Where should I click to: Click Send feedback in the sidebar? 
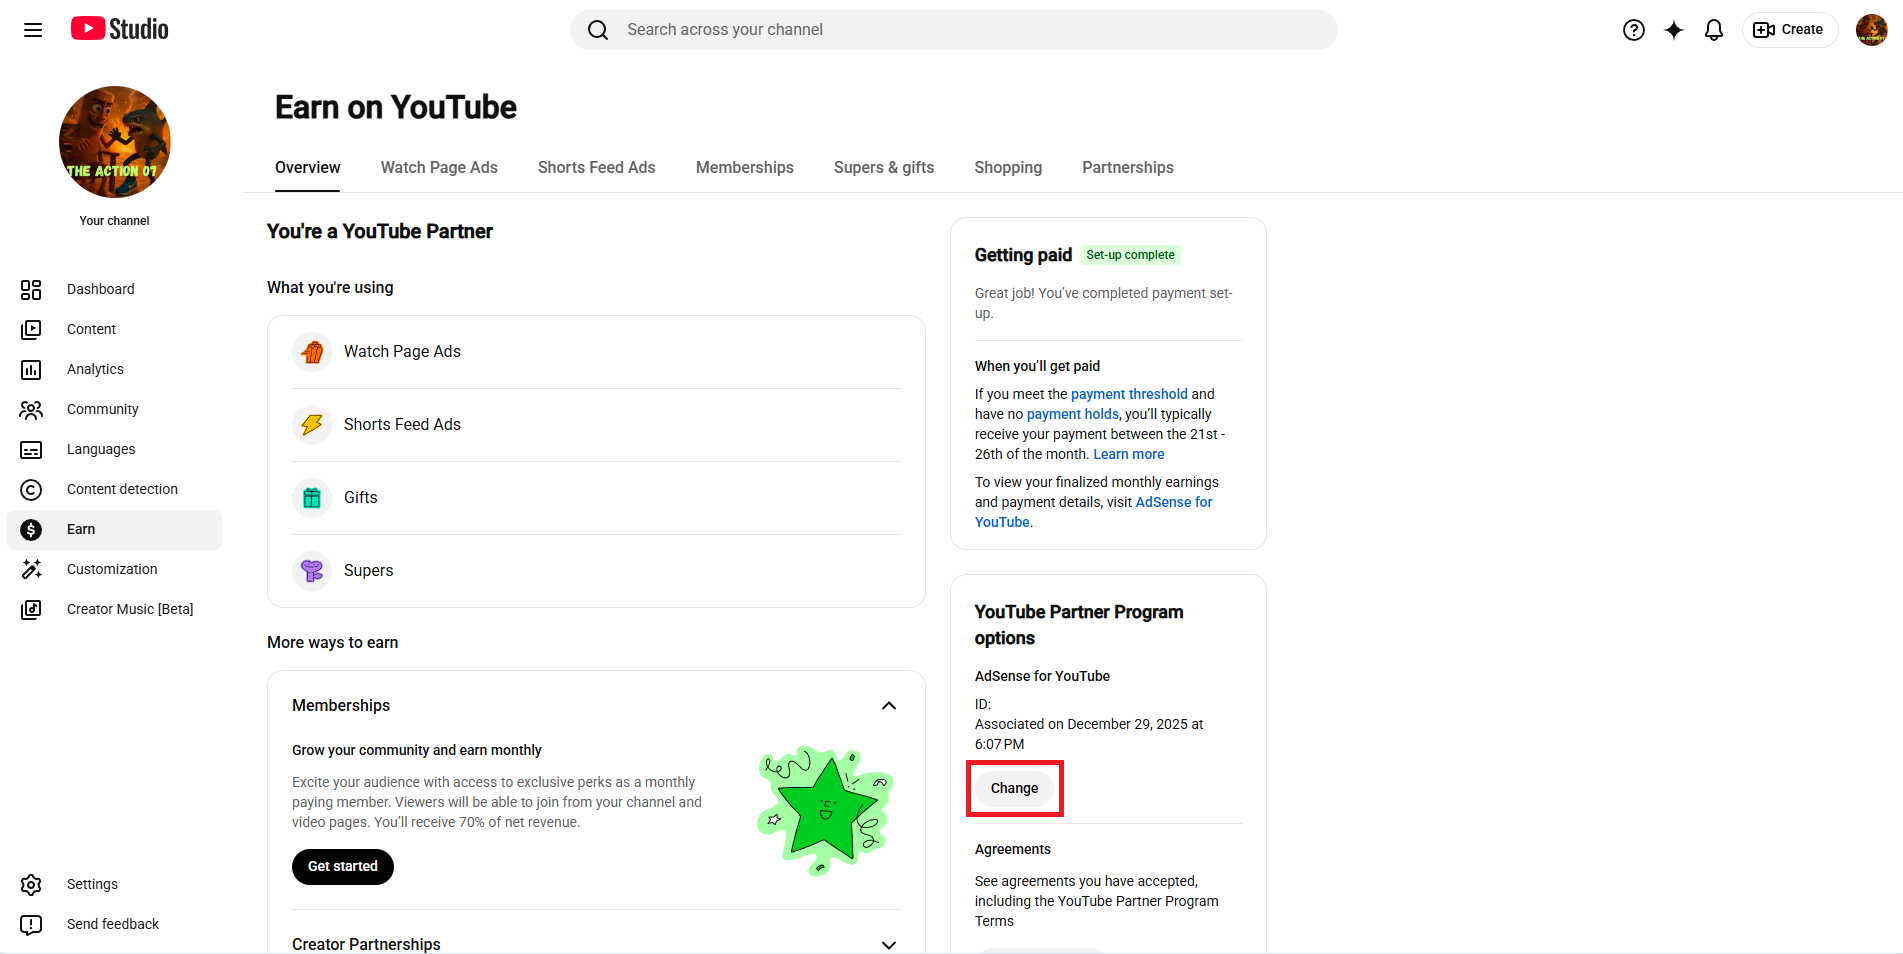point(113,924)
